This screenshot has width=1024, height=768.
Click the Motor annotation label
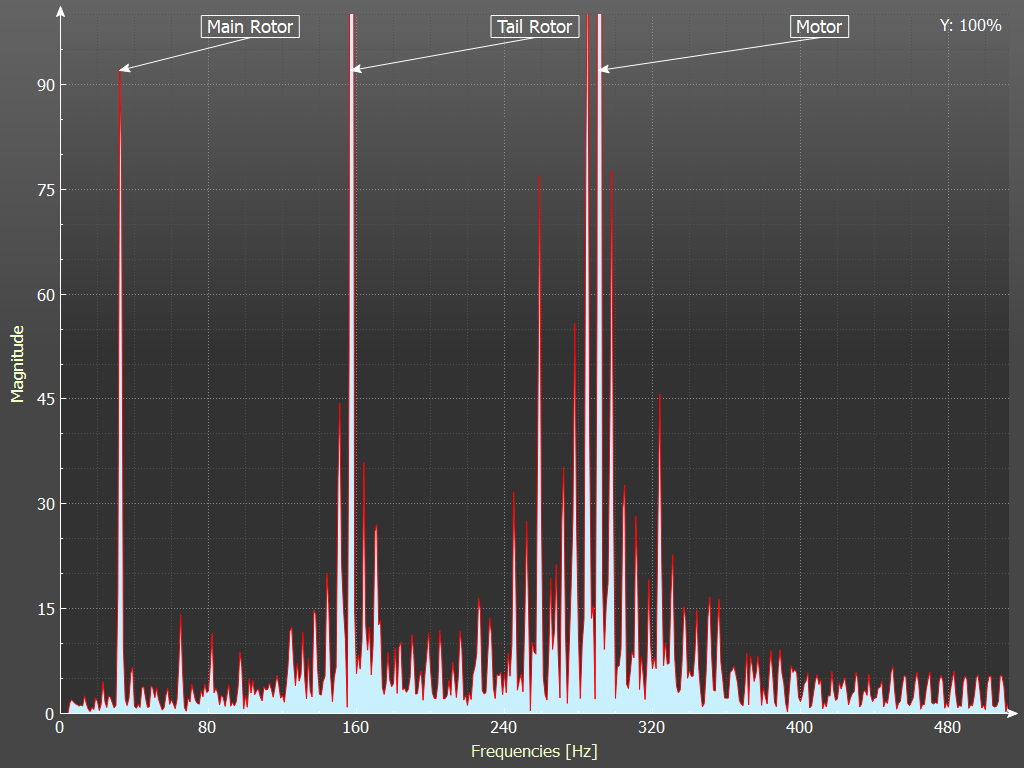[x=819, y=27]
